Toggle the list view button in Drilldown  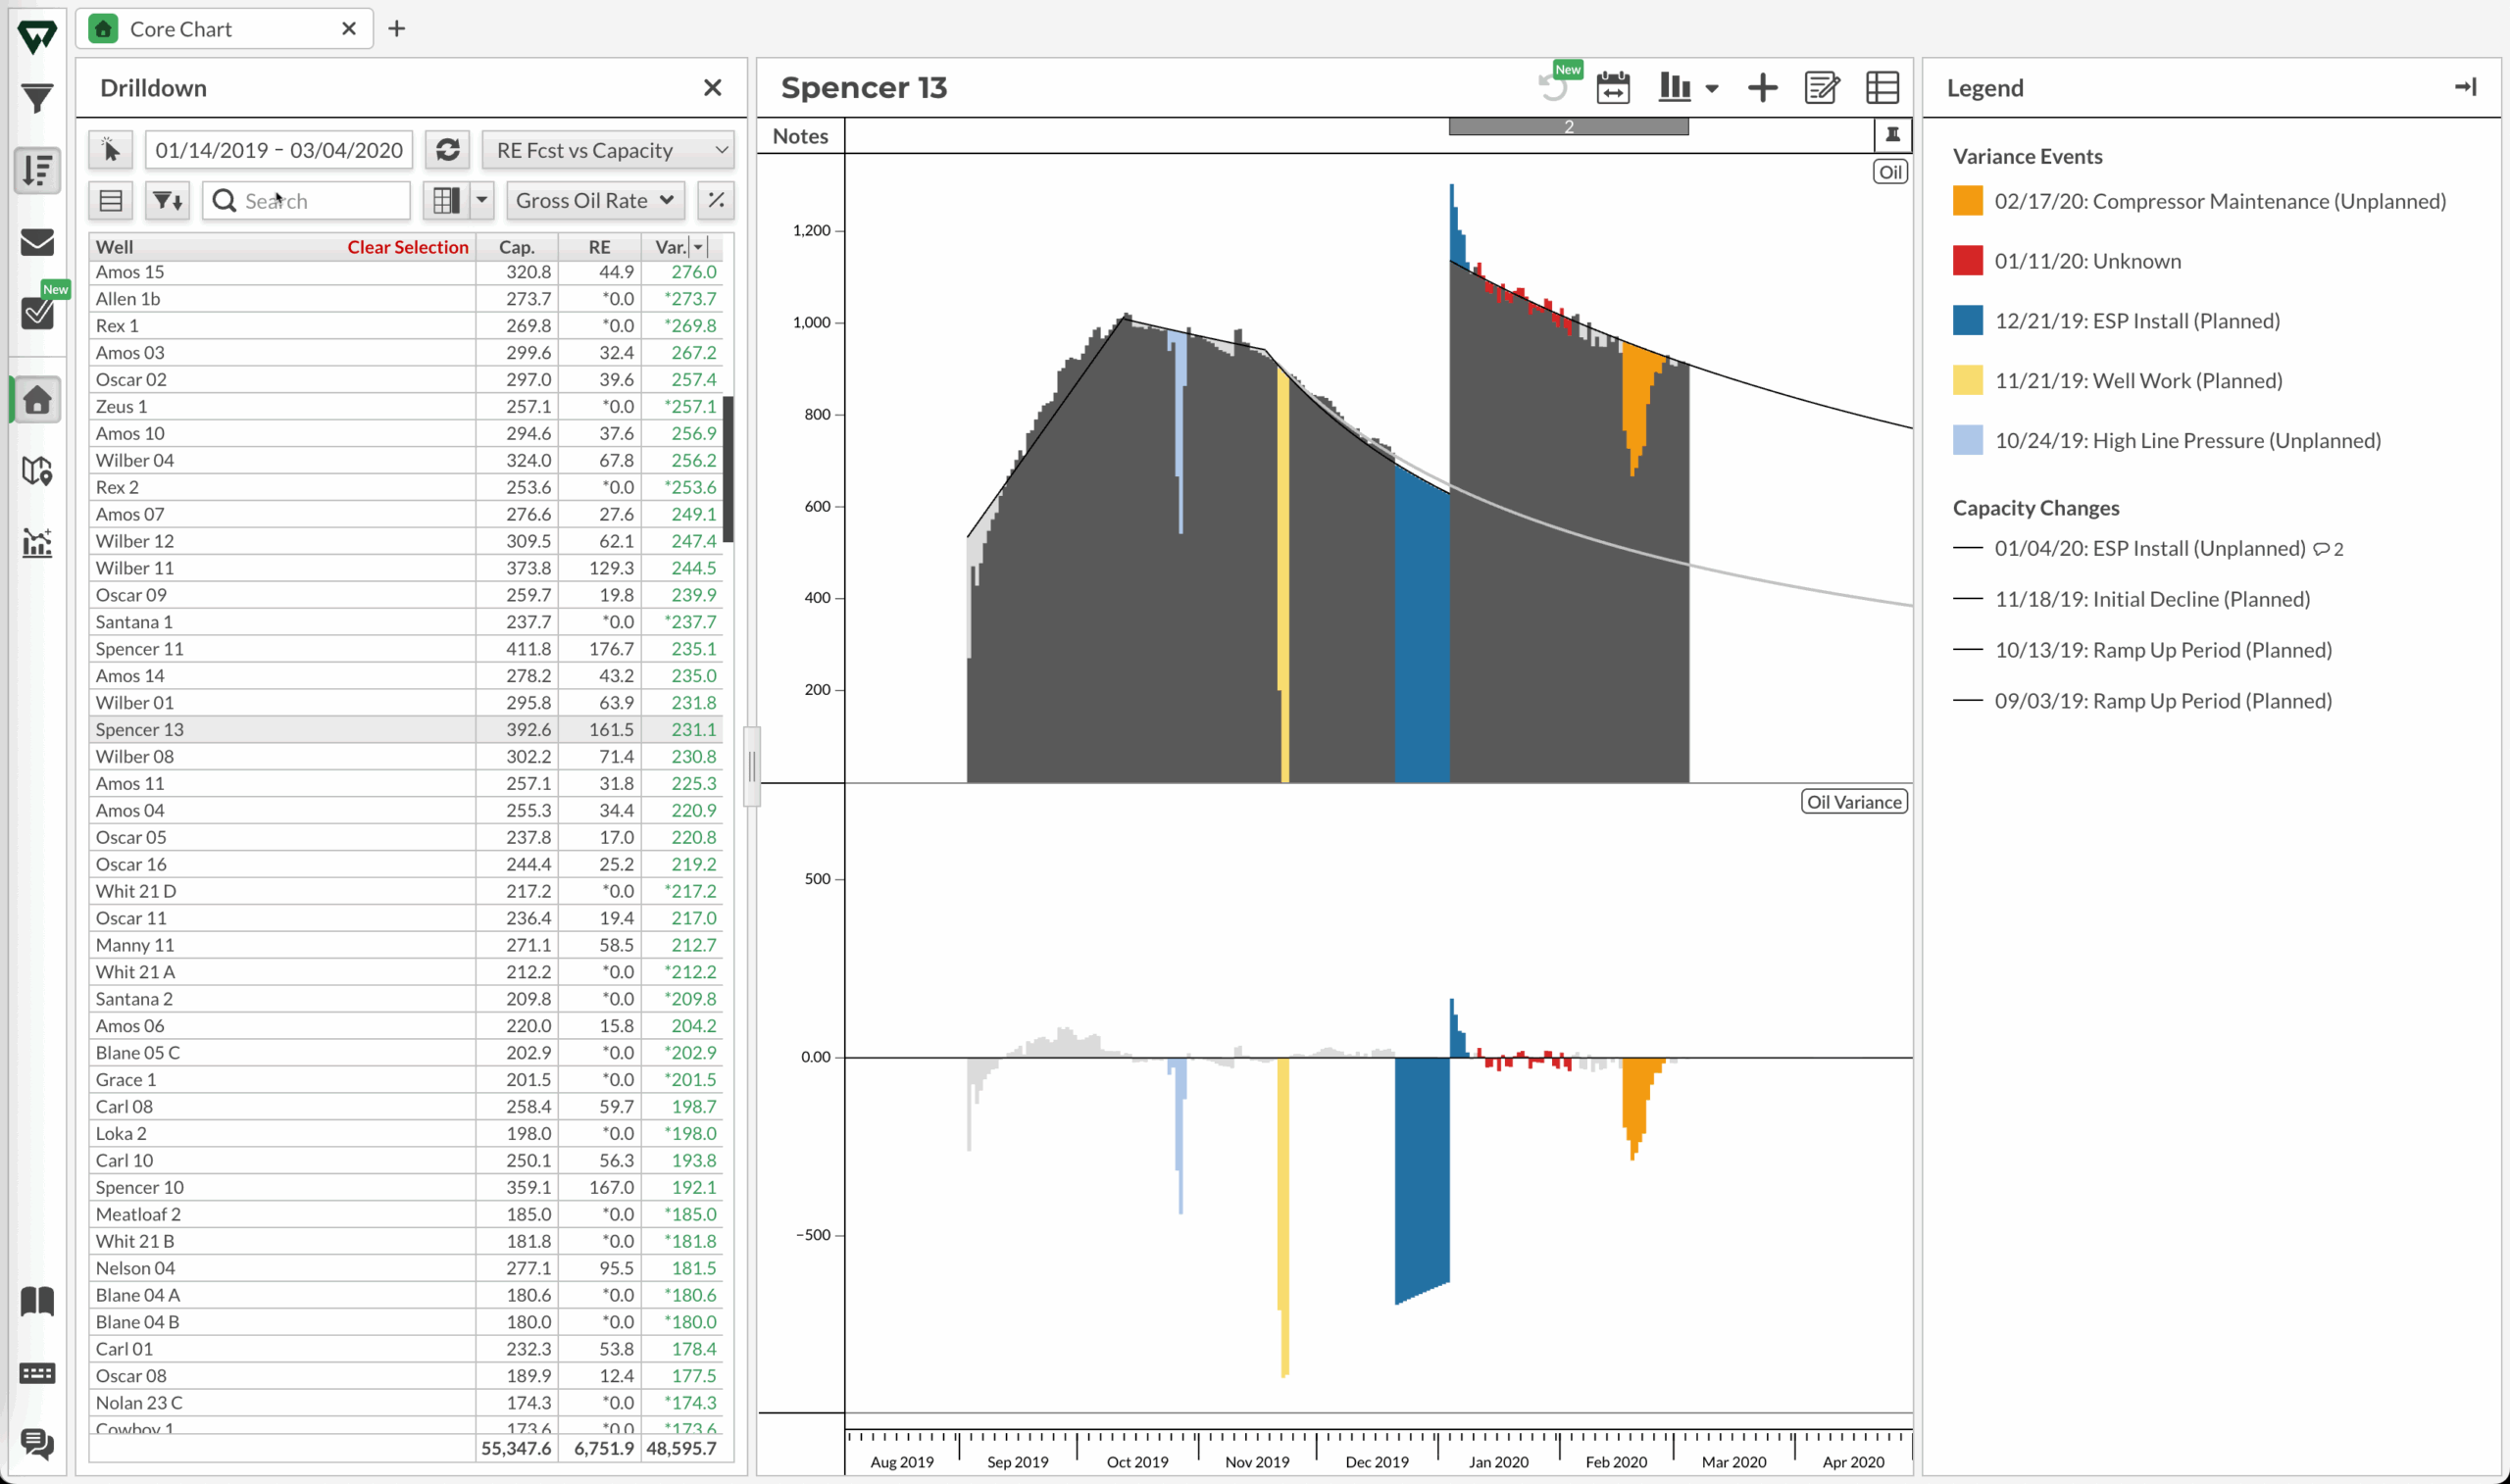coord(111,201)
